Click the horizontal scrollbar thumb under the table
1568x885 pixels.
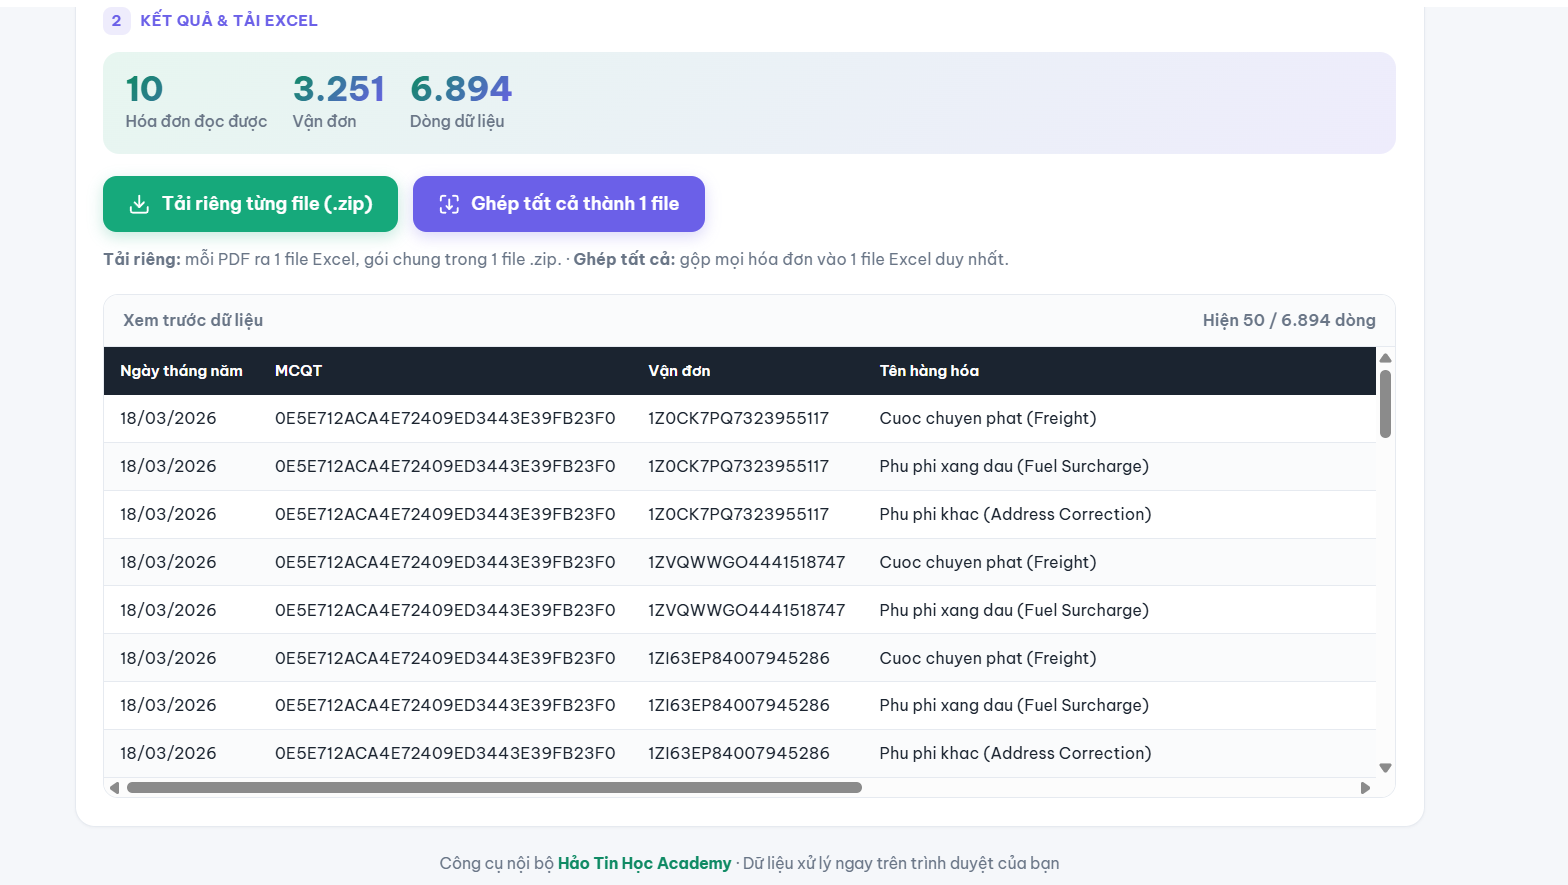point(494,788)
